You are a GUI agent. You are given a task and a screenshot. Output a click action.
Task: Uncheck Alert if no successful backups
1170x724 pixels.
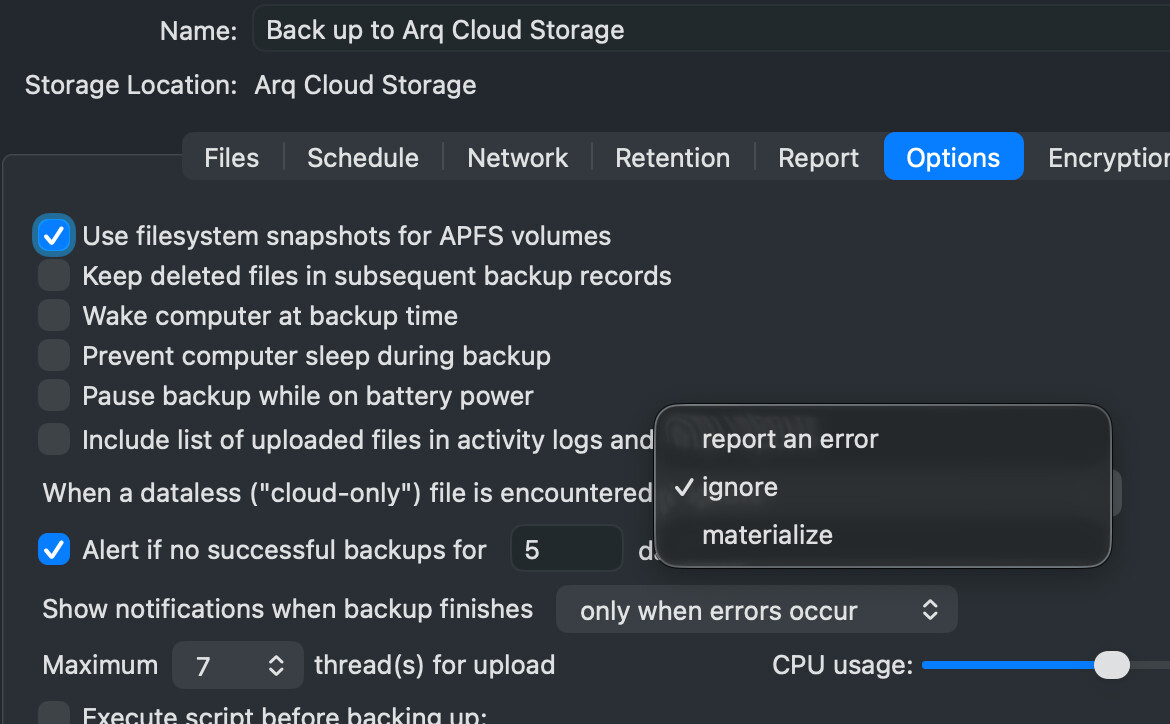click(54, 549)
